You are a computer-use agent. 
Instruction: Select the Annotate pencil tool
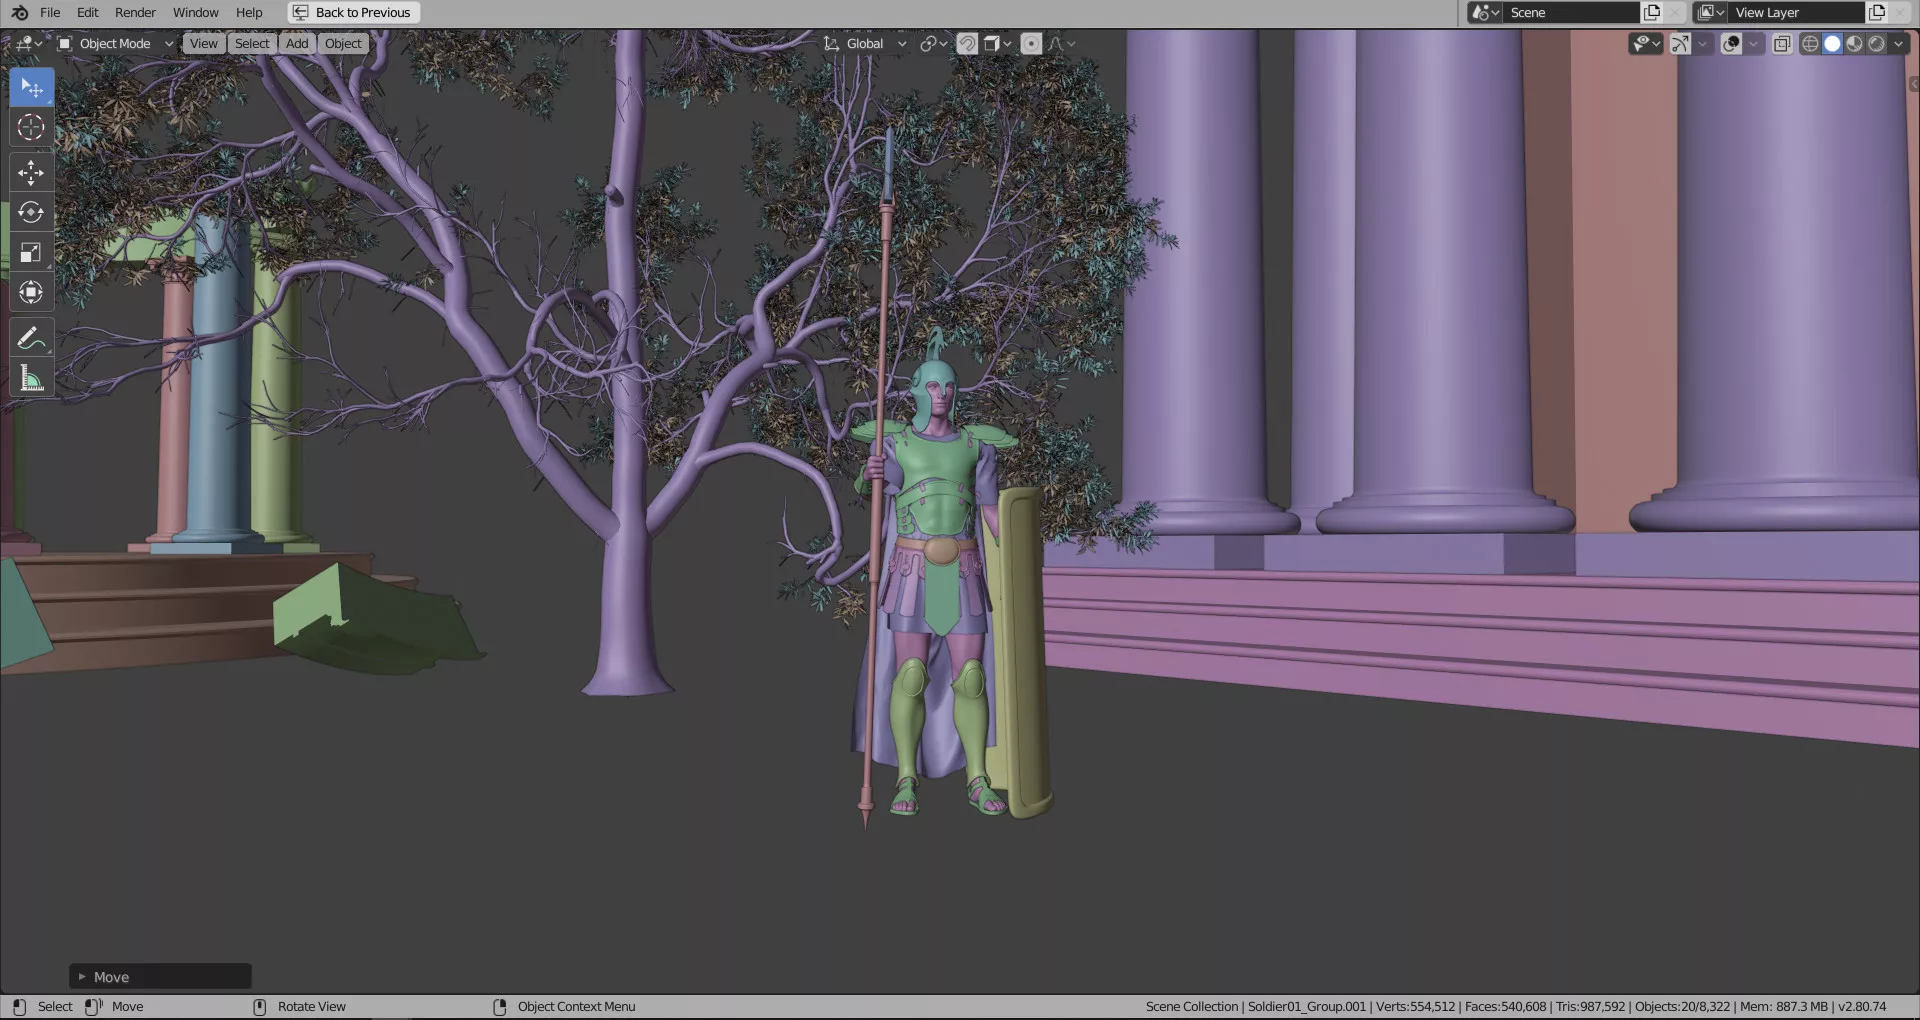31,339
